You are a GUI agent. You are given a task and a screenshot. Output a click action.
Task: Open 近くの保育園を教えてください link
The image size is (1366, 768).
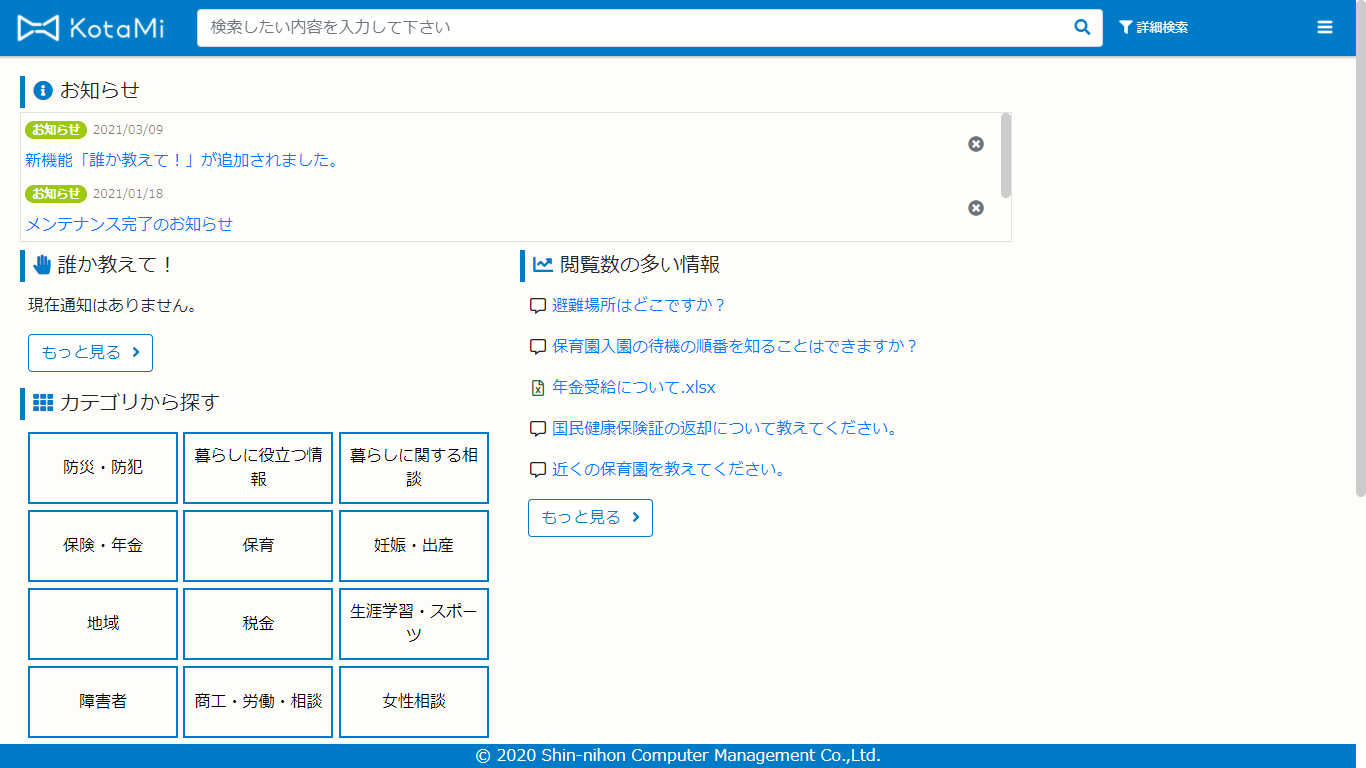(669, 469)
